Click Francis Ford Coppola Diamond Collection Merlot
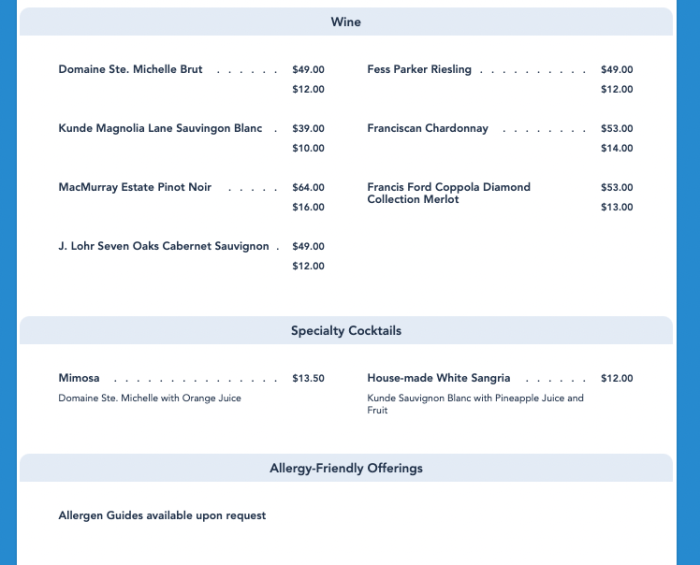The image size is (700, 565). pos(449,193)
